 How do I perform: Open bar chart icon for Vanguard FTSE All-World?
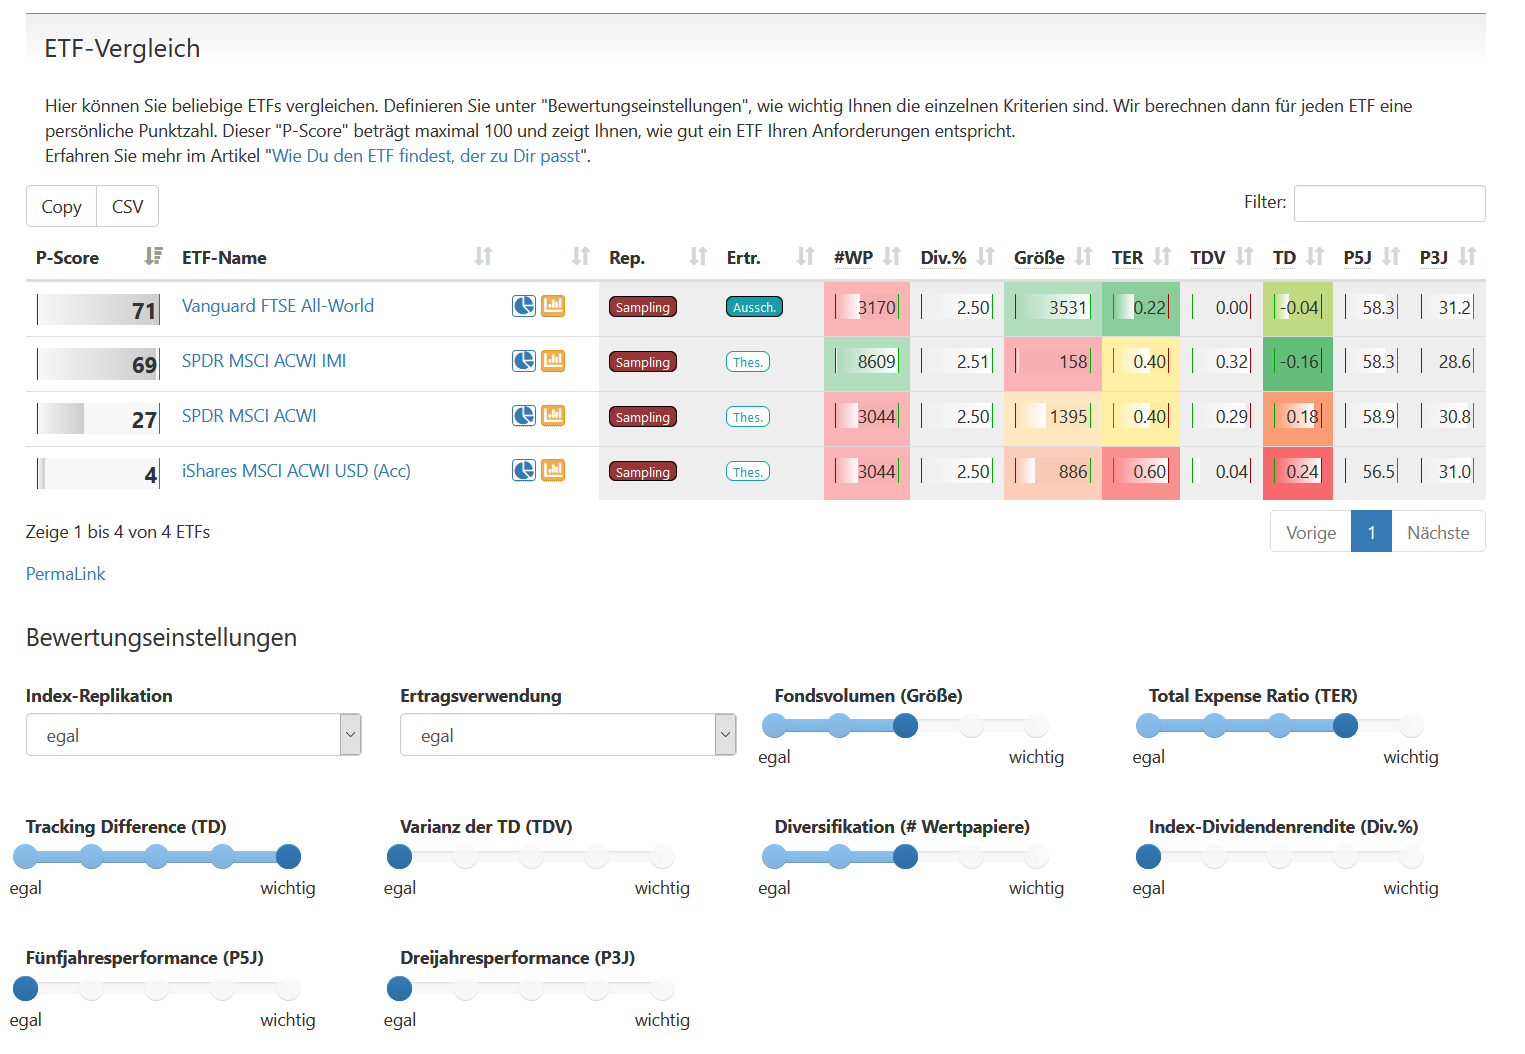click(553, 306)
